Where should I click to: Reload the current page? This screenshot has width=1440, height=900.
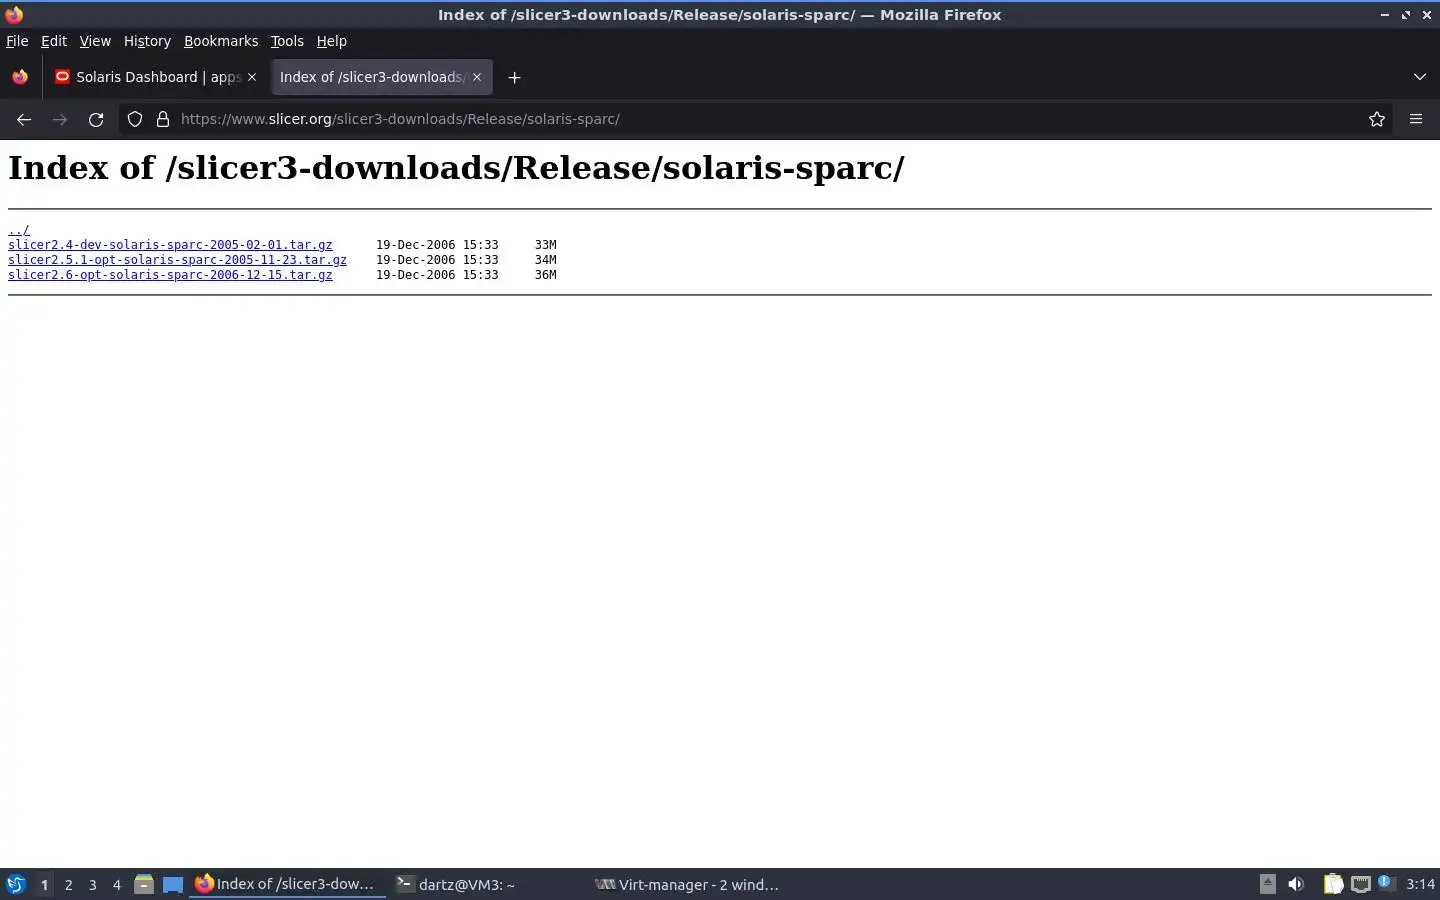pos(96,119)
